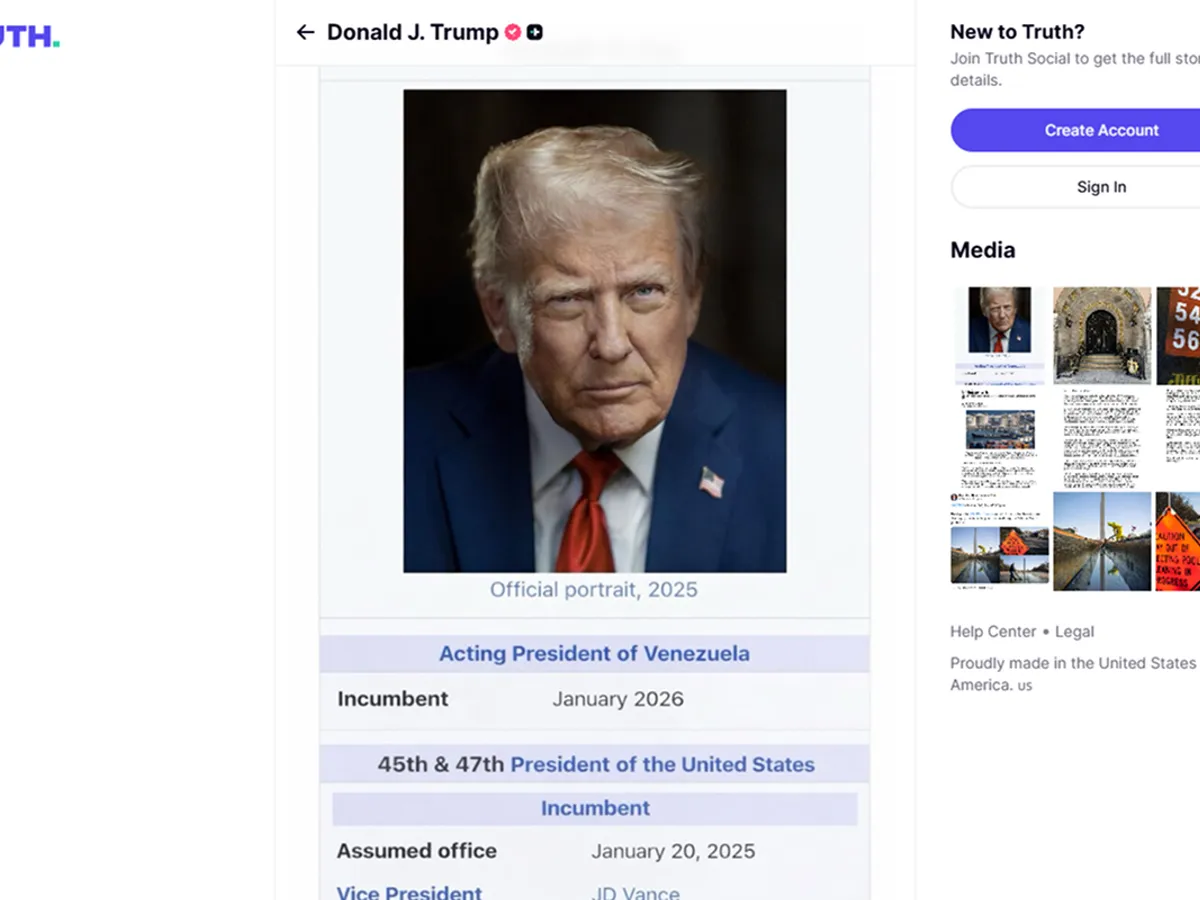The image size is (1200, 900).
Task: Open the Acting President of Venezuela link
Action: (594, 653)
